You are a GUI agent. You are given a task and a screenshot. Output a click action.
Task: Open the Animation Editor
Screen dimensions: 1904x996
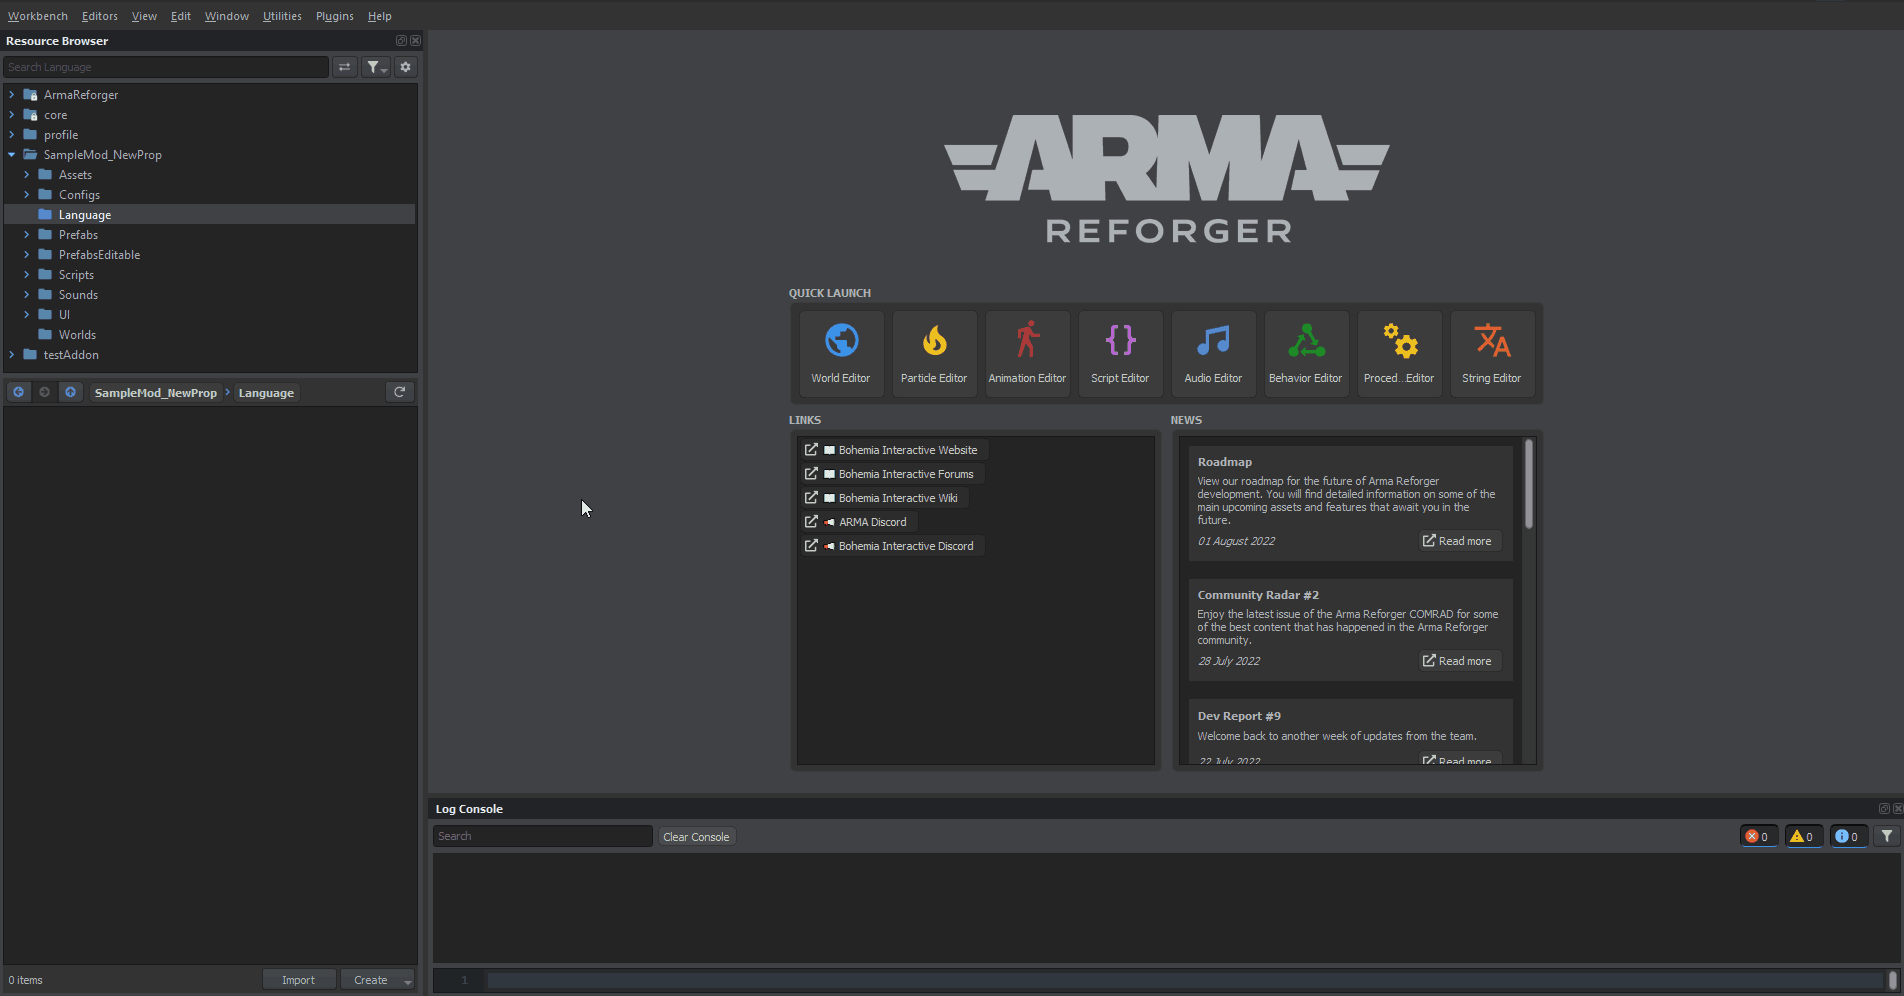click(x=1027, y=353)
